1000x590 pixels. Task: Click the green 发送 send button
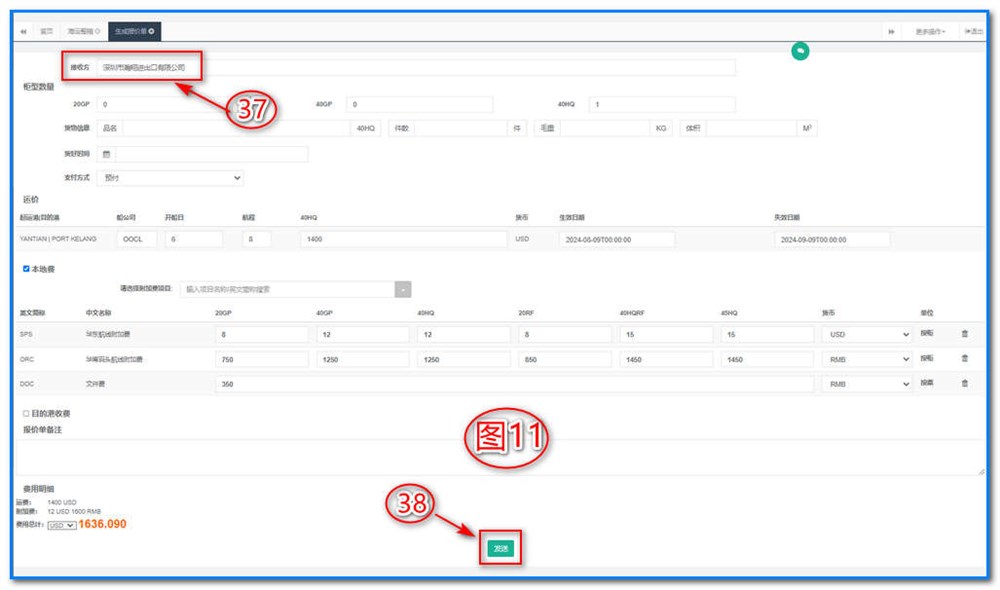pyautogui.click(x=501, y=549)
